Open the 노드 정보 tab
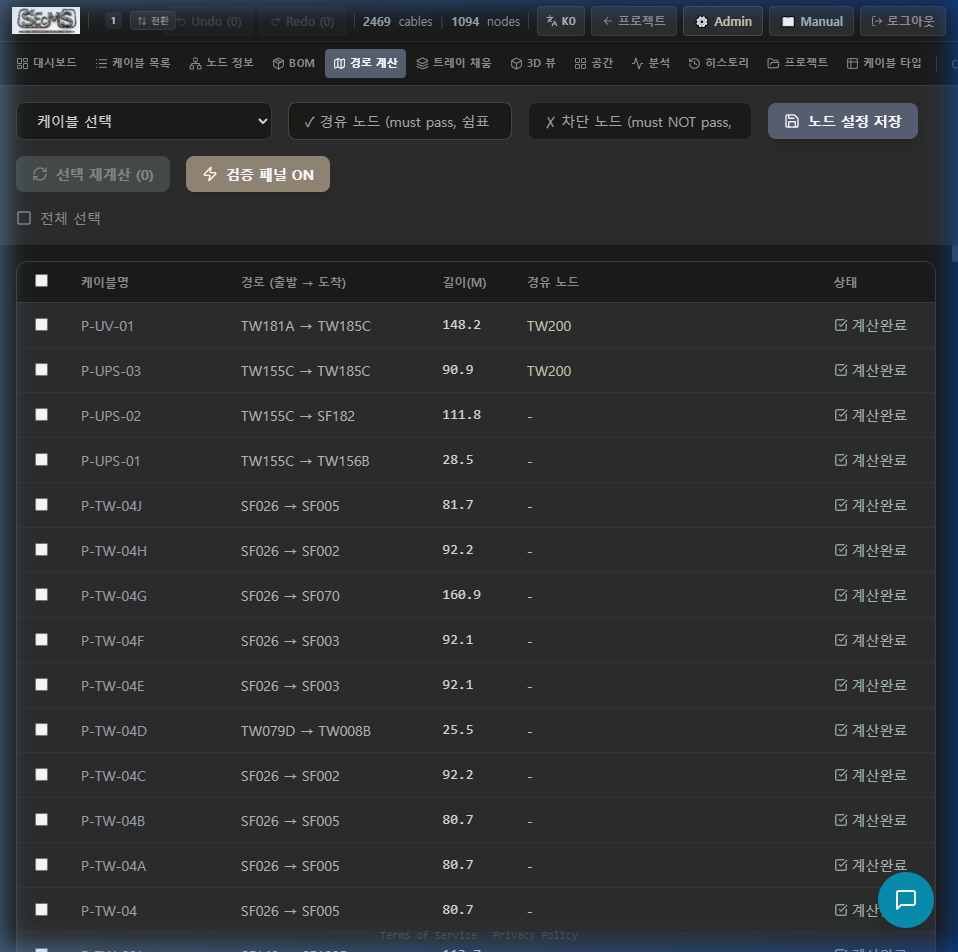The height and width of the screenshot is (952, 958). click(x=221, y=63)
